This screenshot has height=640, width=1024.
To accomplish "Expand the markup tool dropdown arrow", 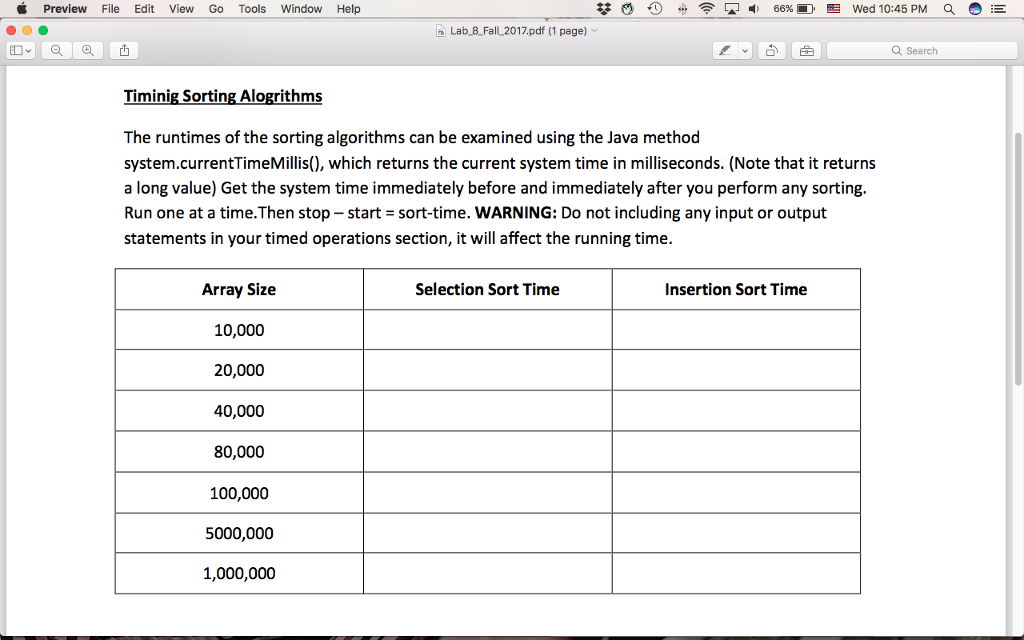I will point(744,49).
